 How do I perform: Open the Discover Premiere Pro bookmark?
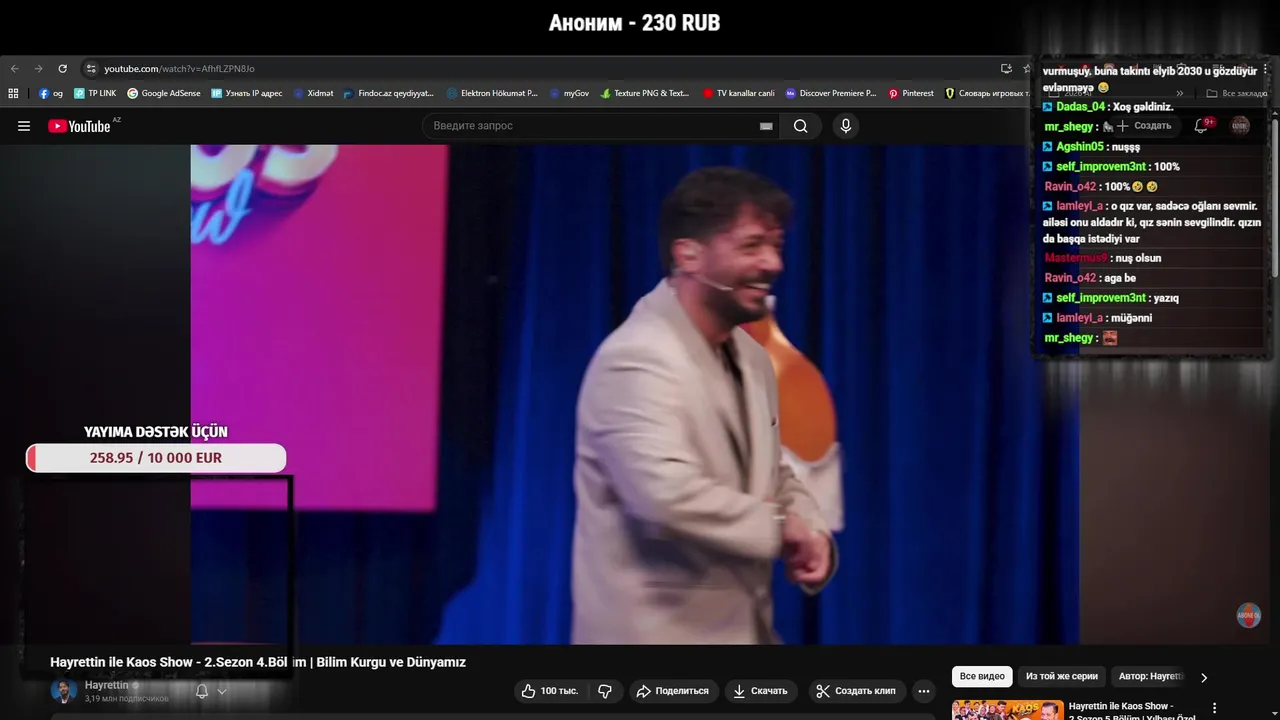point(831,93)
